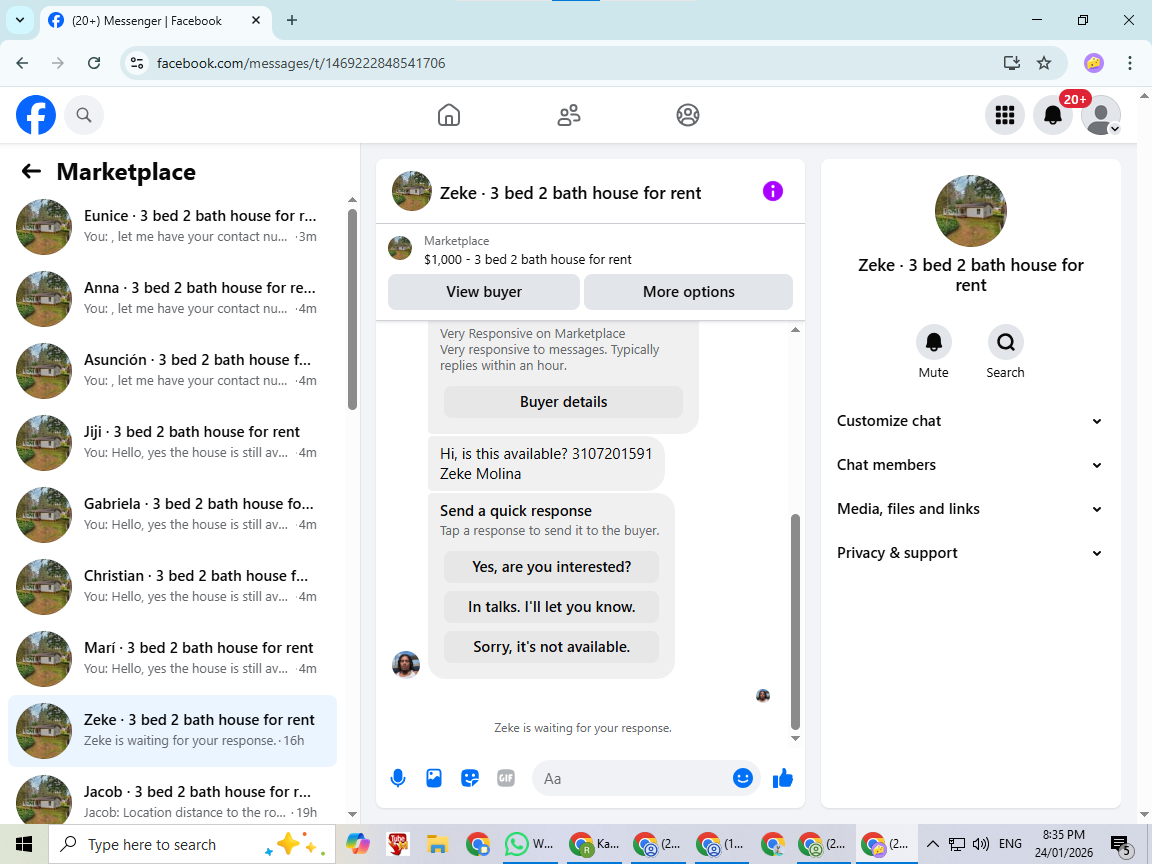
Task: Send a thumbs-up like
Action: (783, 778)
